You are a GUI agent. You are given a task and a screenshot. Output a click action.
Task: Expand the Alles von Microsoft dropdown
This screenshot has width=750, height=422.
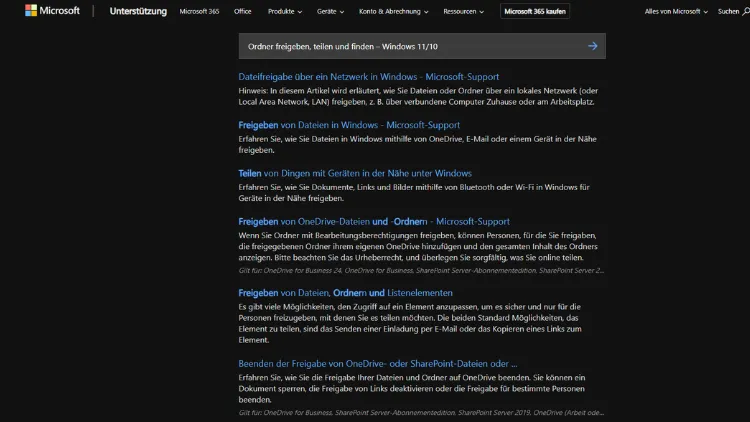676,11
